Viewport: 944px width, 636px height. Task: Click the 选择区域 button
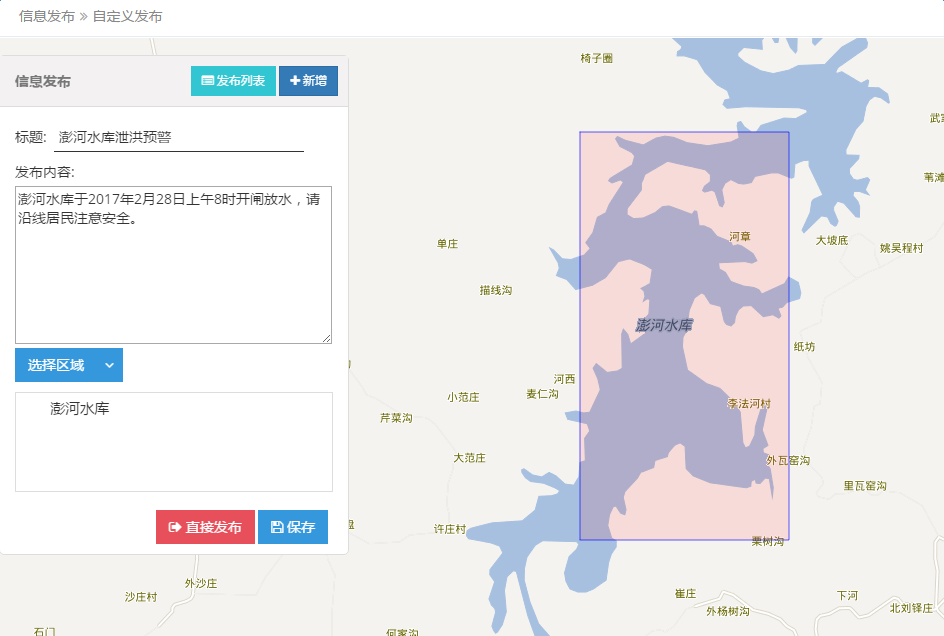(57, 366)
